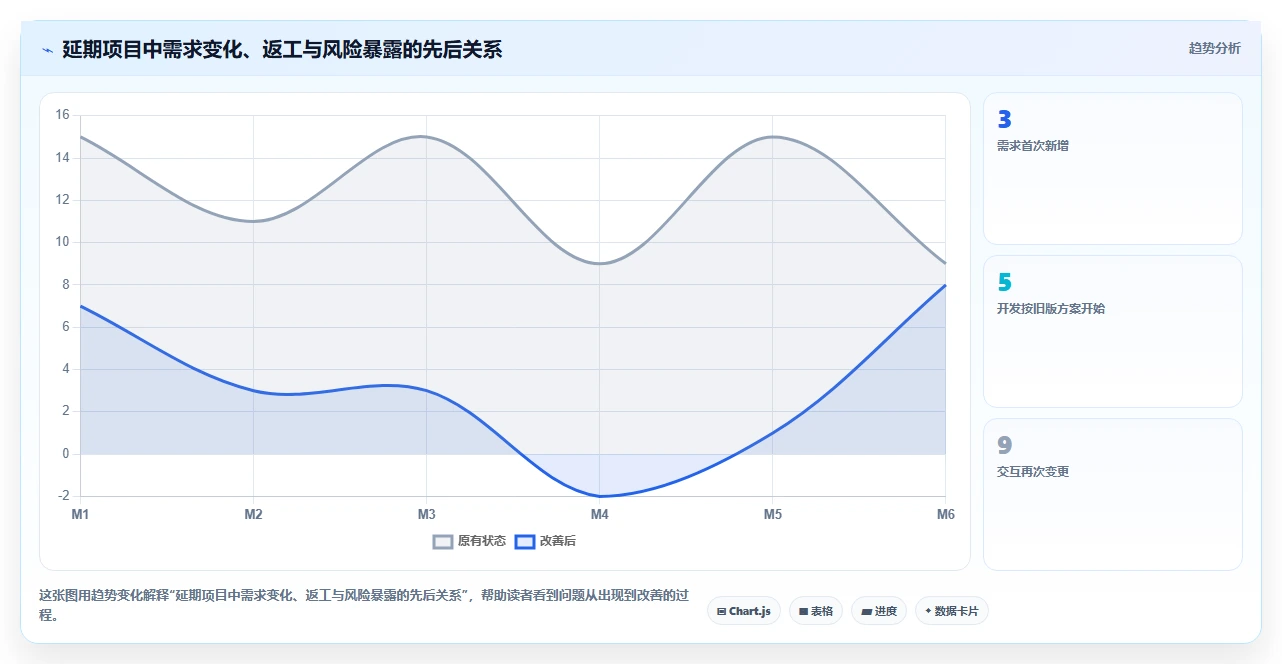The image size is (1282, 664).
Task: Select the 进度 tag chip
Action: (x=879, y=611)
